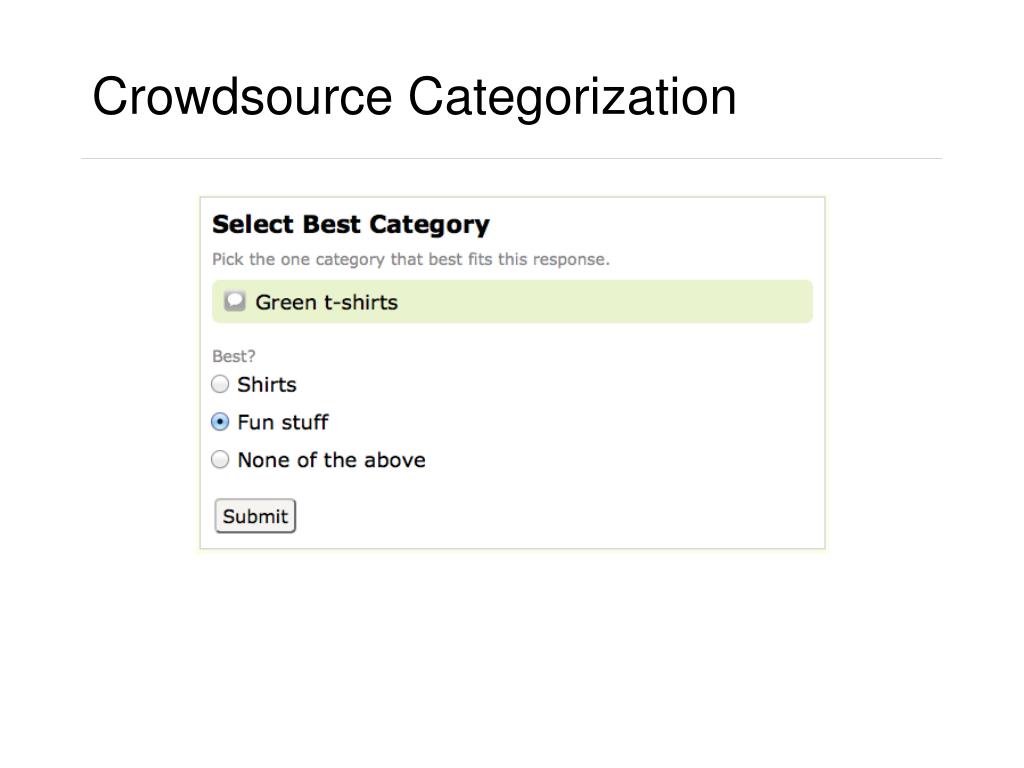Click the word response in the instruction text
1024x768 pixels.
pos(571,260)
